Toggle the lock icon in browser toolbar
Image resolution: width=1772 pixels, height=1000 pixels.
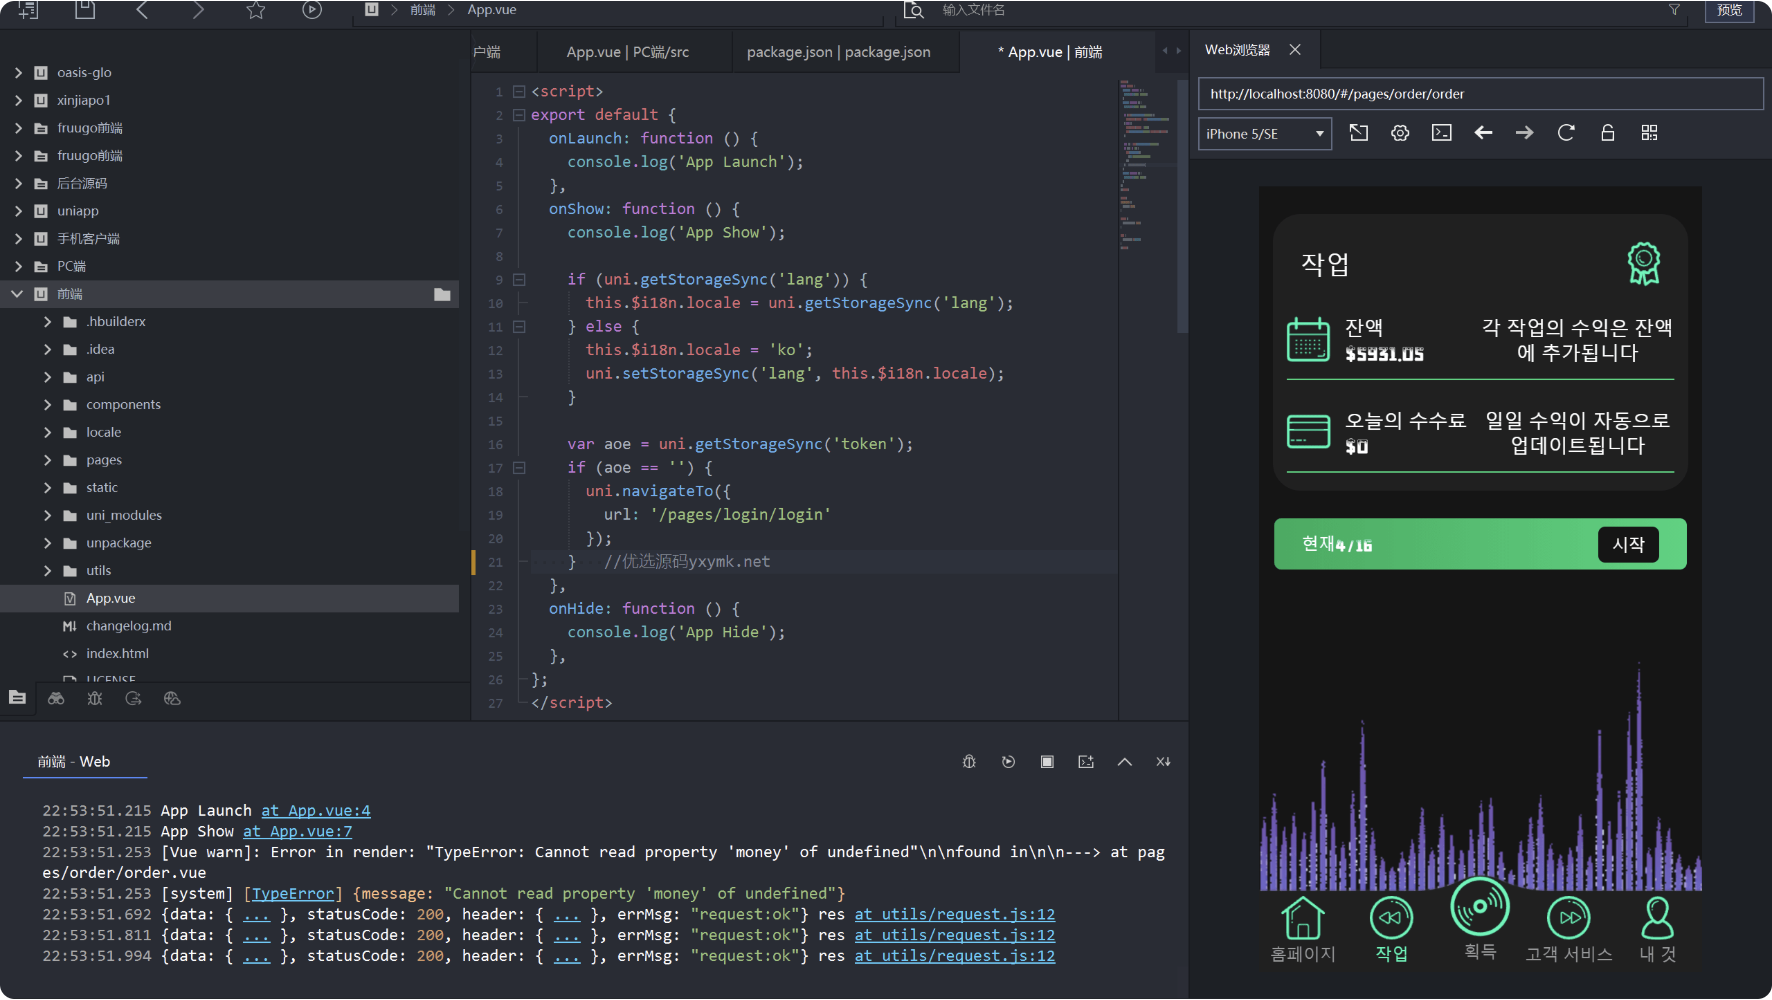pos(1607,133)
